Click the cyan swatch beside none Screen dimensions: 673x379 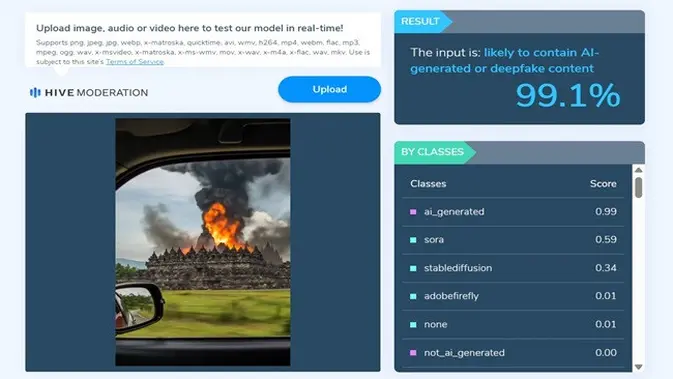tap(413, 324)
